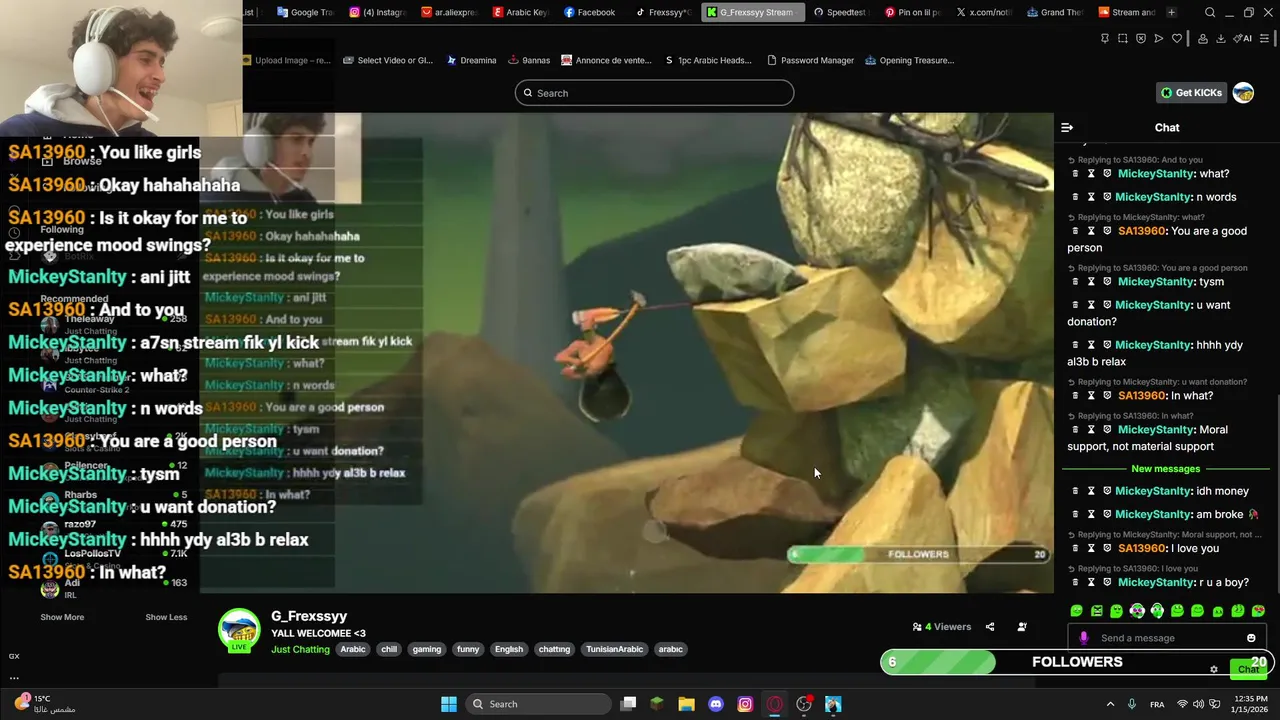
Task: Click the Get KICKs button
Action: pos(1191,92)
